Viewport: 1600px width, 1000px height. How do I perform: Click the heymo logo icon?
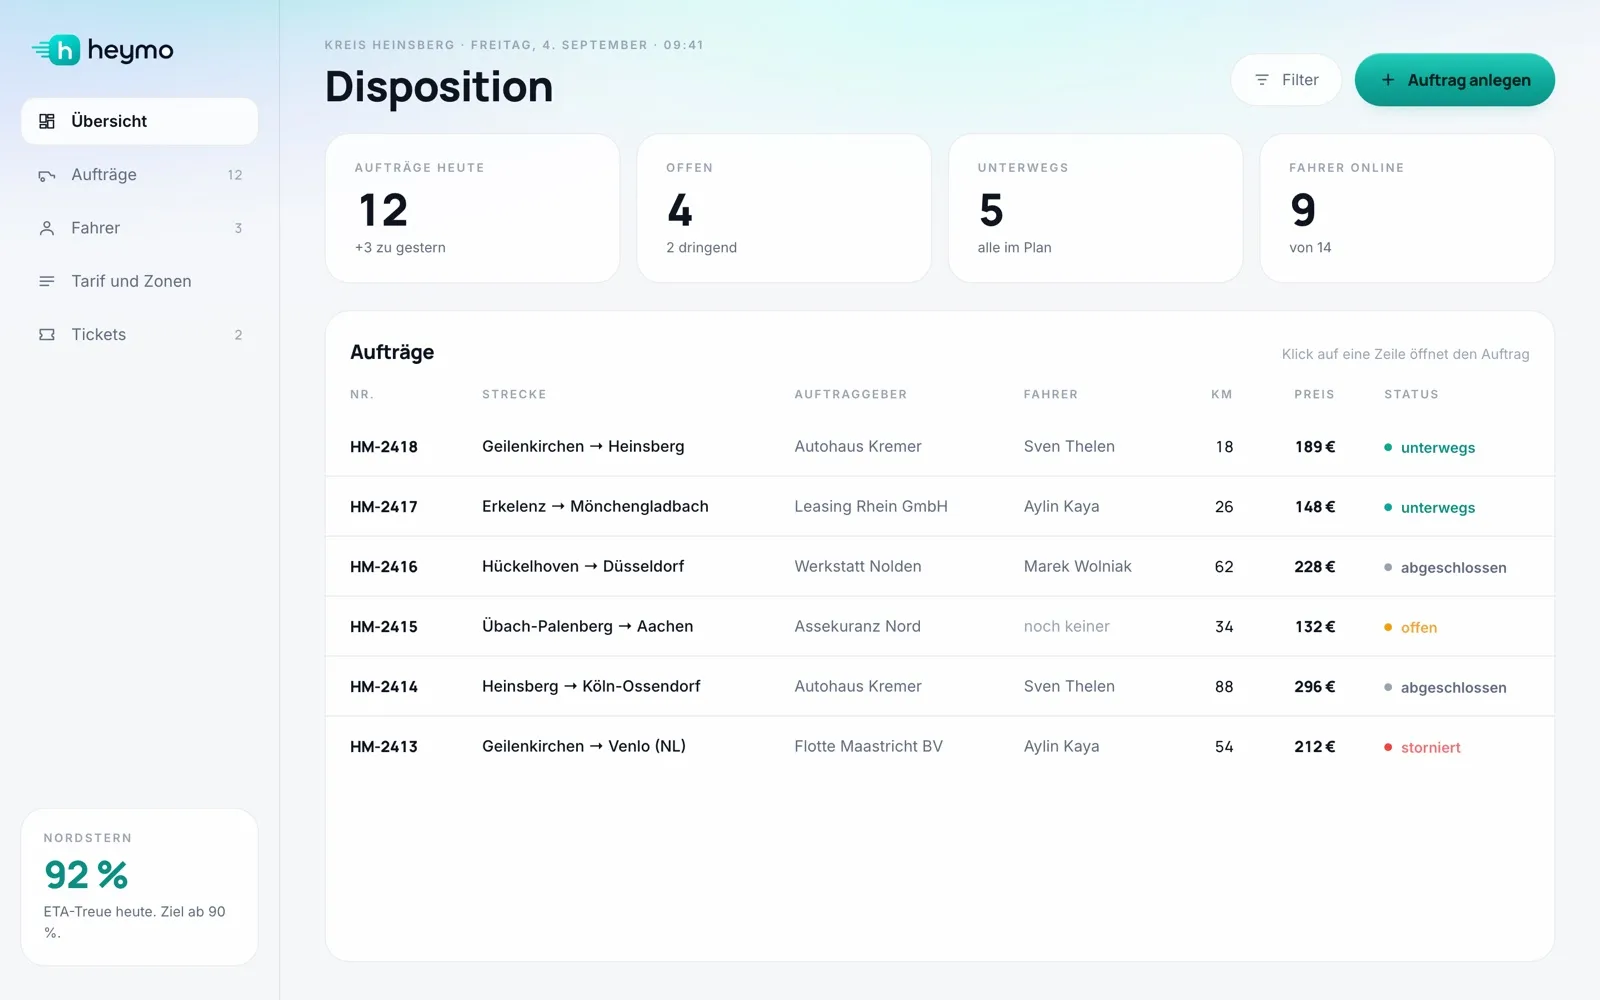56,50
